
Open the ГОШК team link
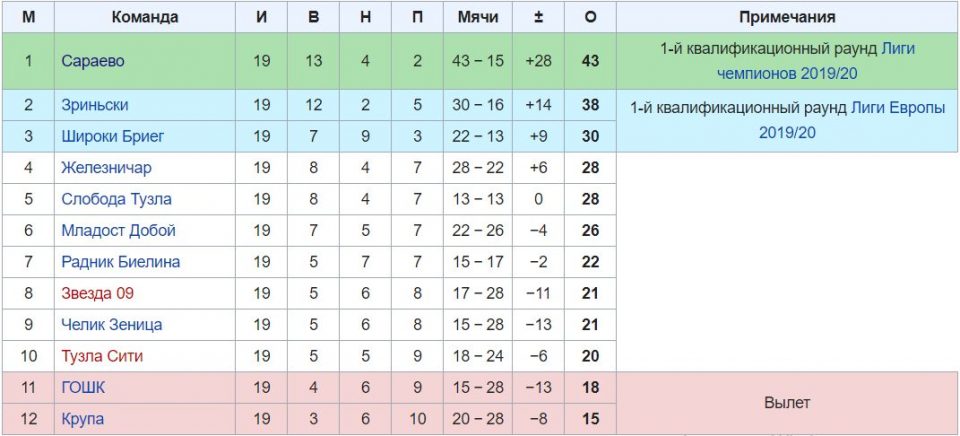click(x=82, y=387)
